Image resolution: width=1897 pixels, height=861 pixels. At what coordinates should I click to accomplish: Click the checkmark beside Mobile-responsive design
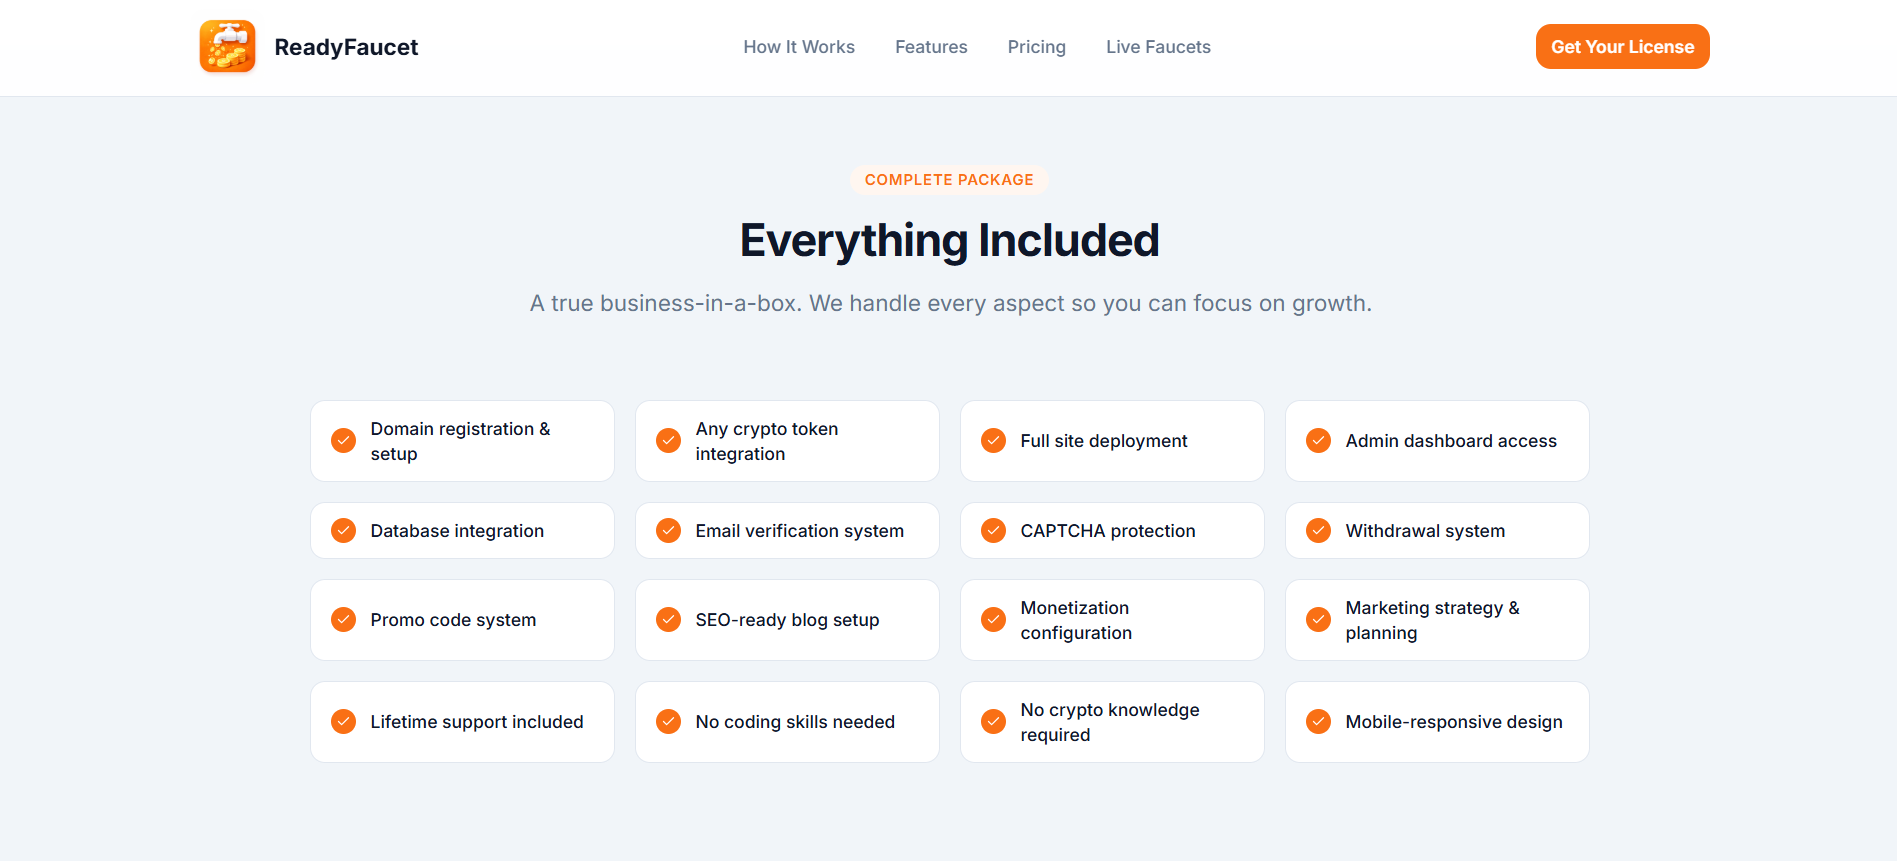[x=1318, y=721]
